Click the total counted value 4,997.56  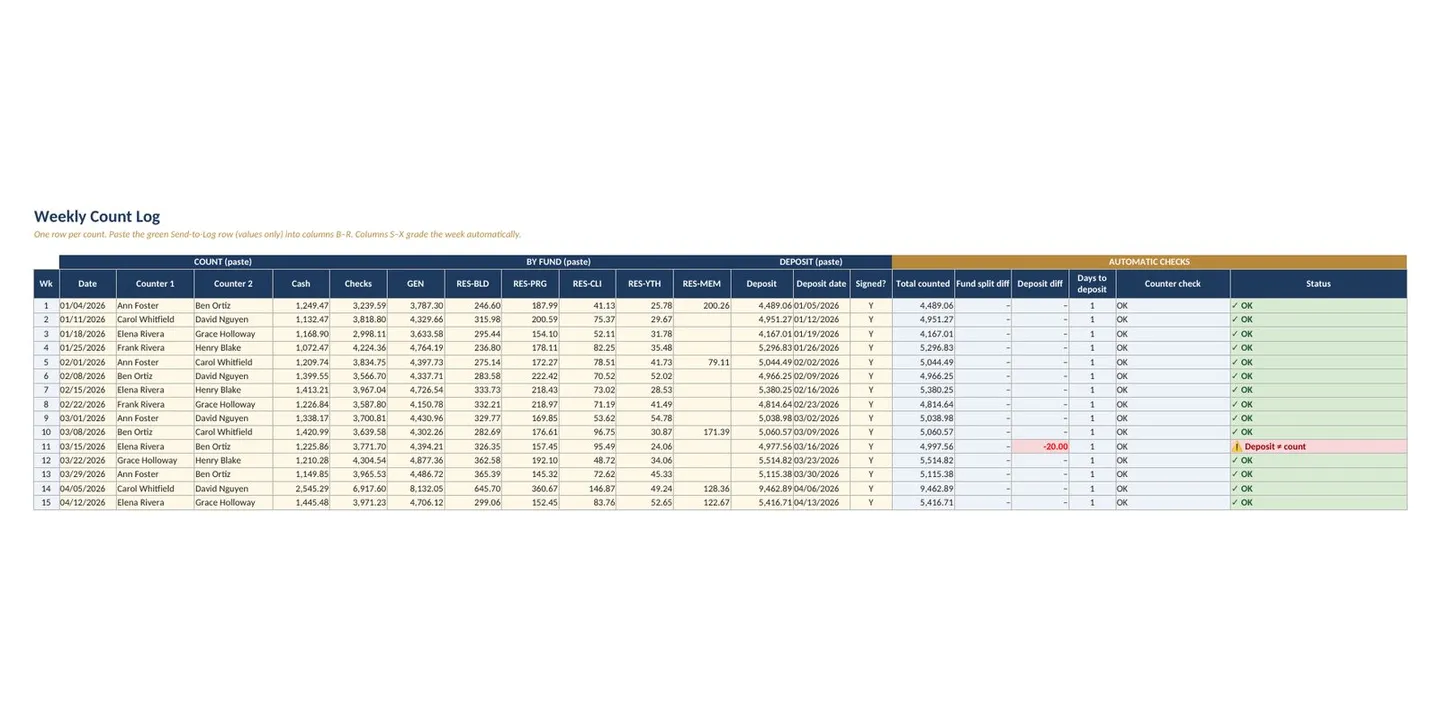[923, 447]
